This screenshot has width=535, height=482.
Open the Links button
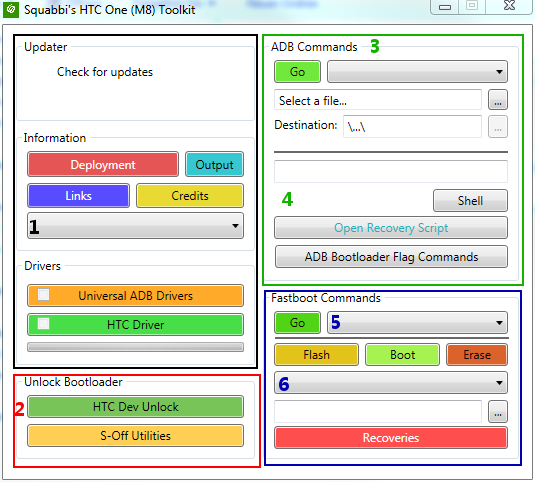(78, 196)
